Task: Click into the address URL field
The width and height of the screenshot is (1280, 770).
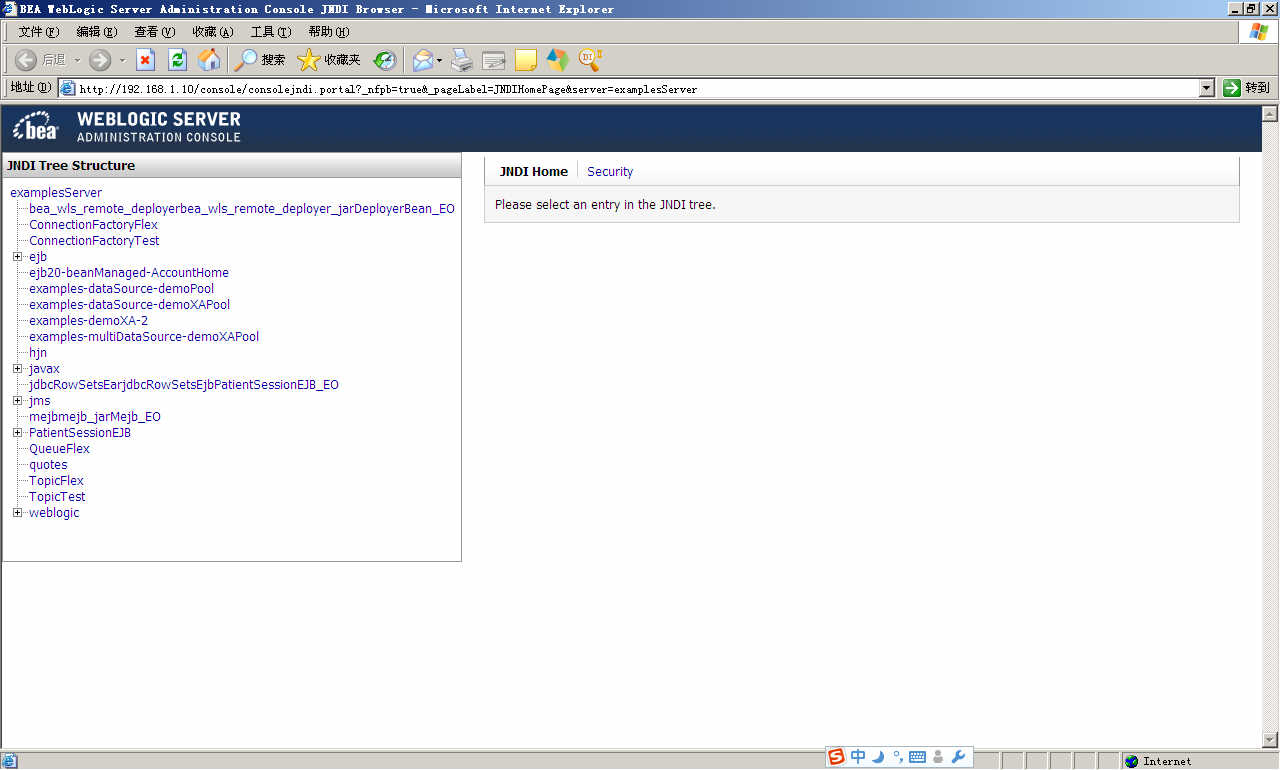Action: pos(638,89)
